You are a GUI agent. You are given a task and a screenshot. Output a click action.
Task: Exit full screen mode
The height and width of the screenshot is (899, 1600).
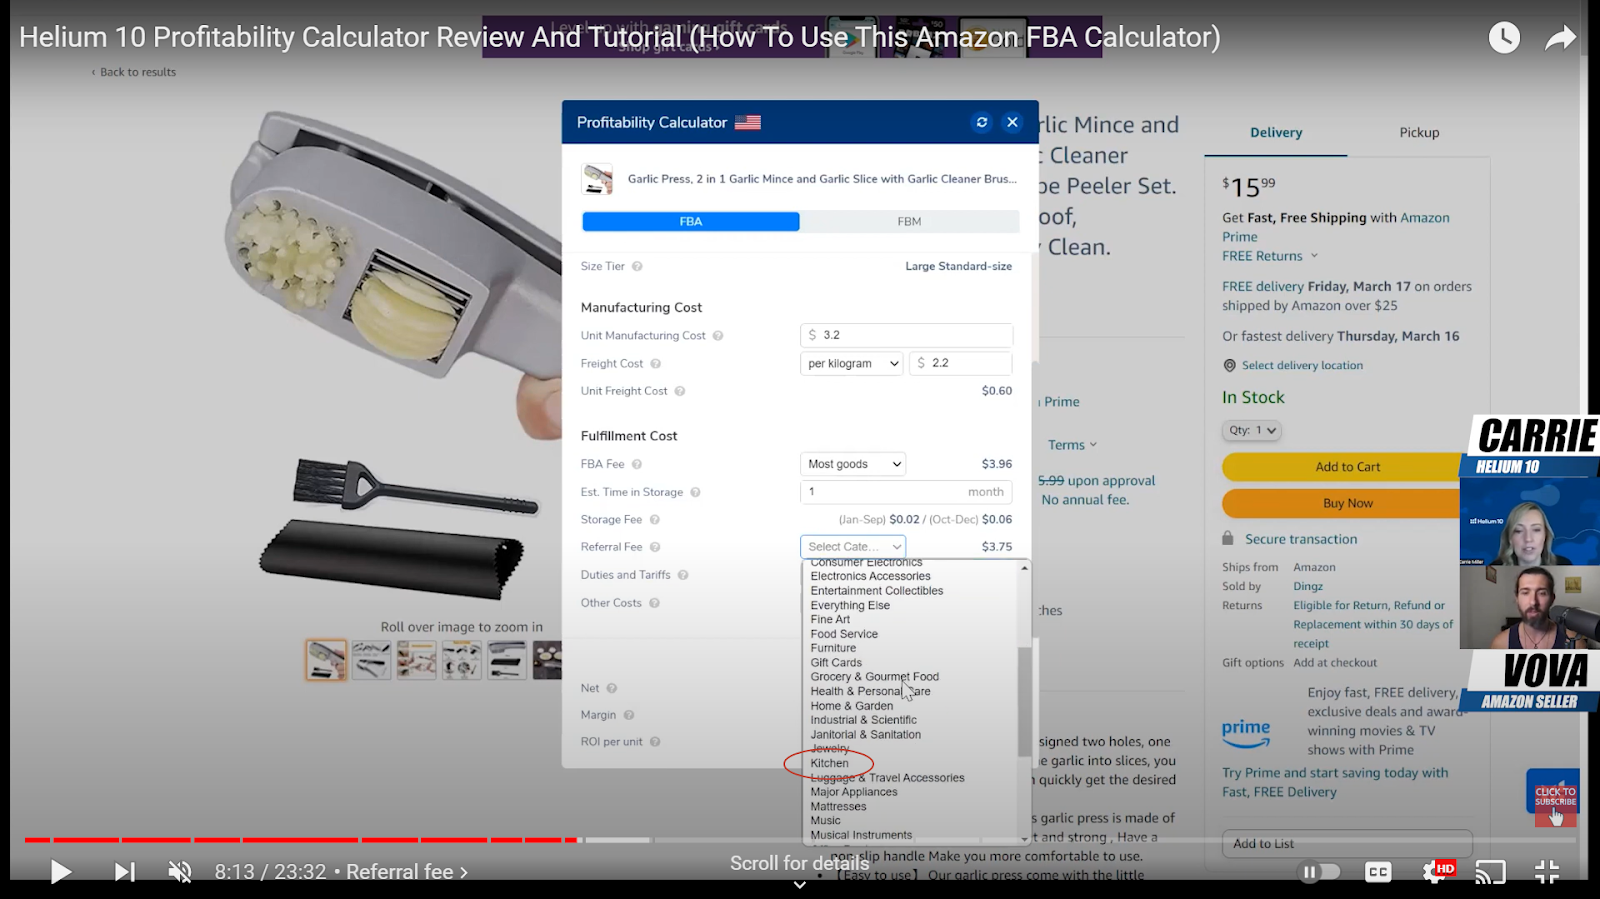pos(1547,872)
